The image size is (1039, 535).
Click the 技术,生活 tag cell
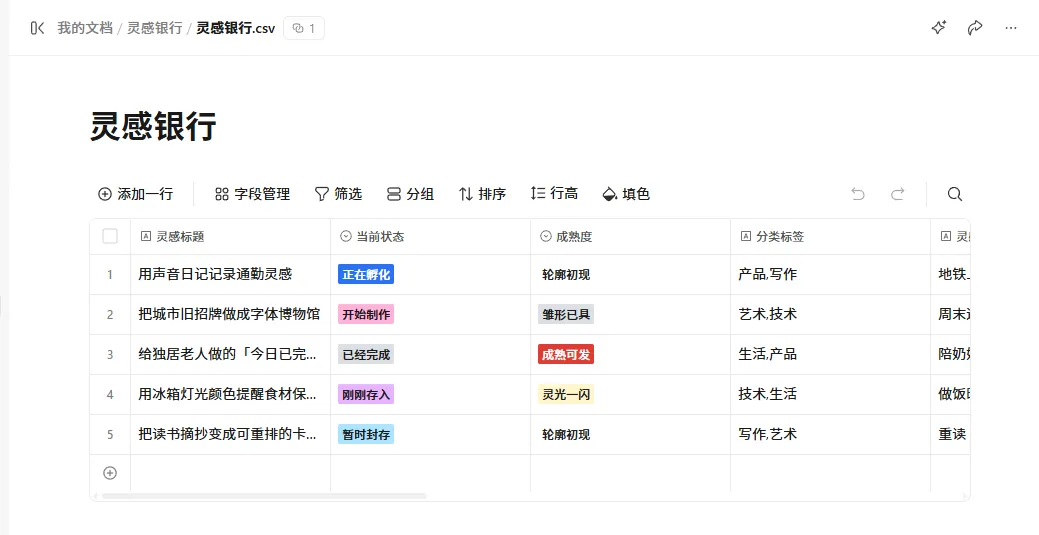(831, 394)
